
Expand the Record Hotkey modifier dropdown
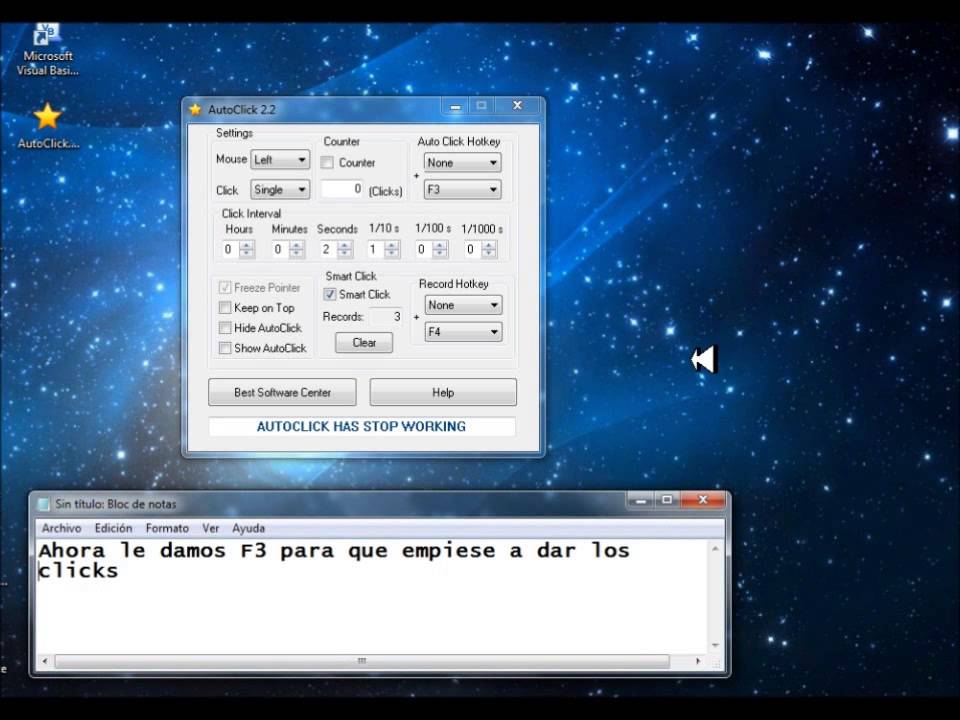coord(463,305)
